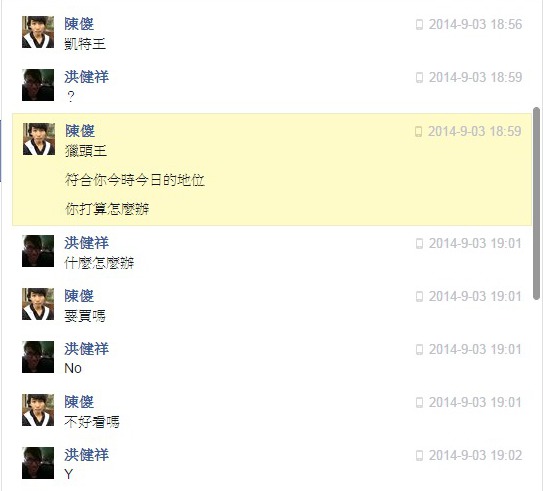Click the message text 符合你今時今日的地位

(135, 180)
